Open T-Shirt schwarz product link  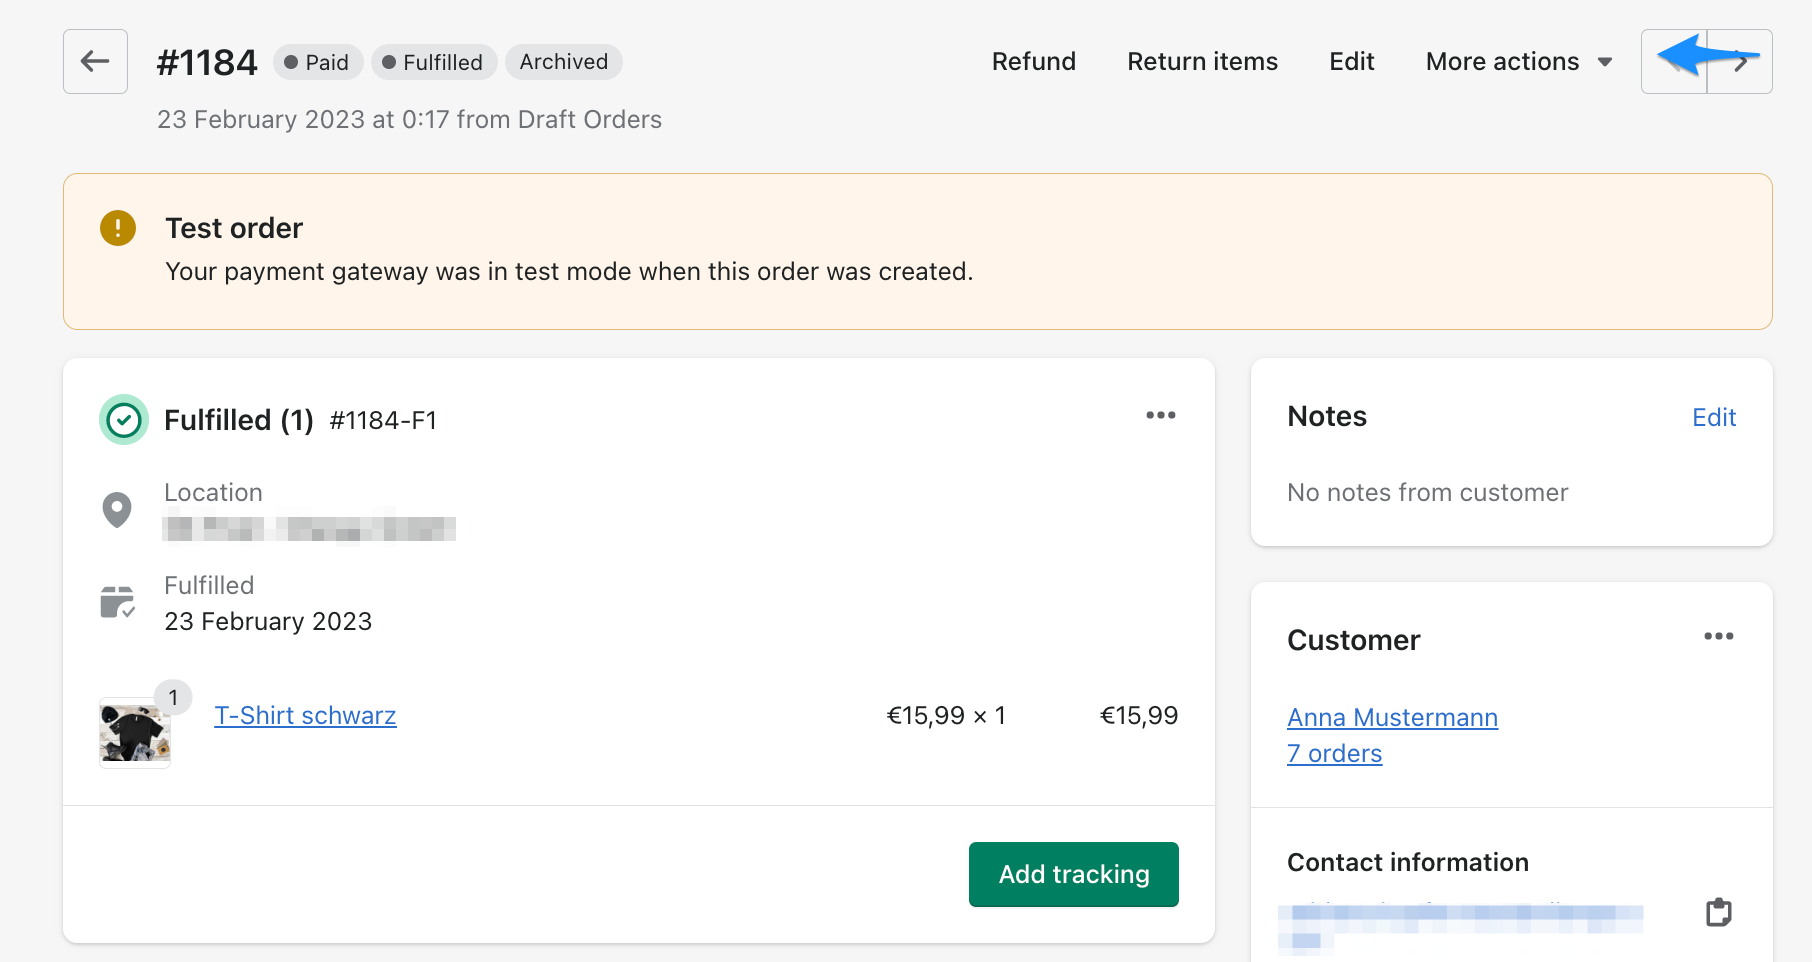pos(305,715)
